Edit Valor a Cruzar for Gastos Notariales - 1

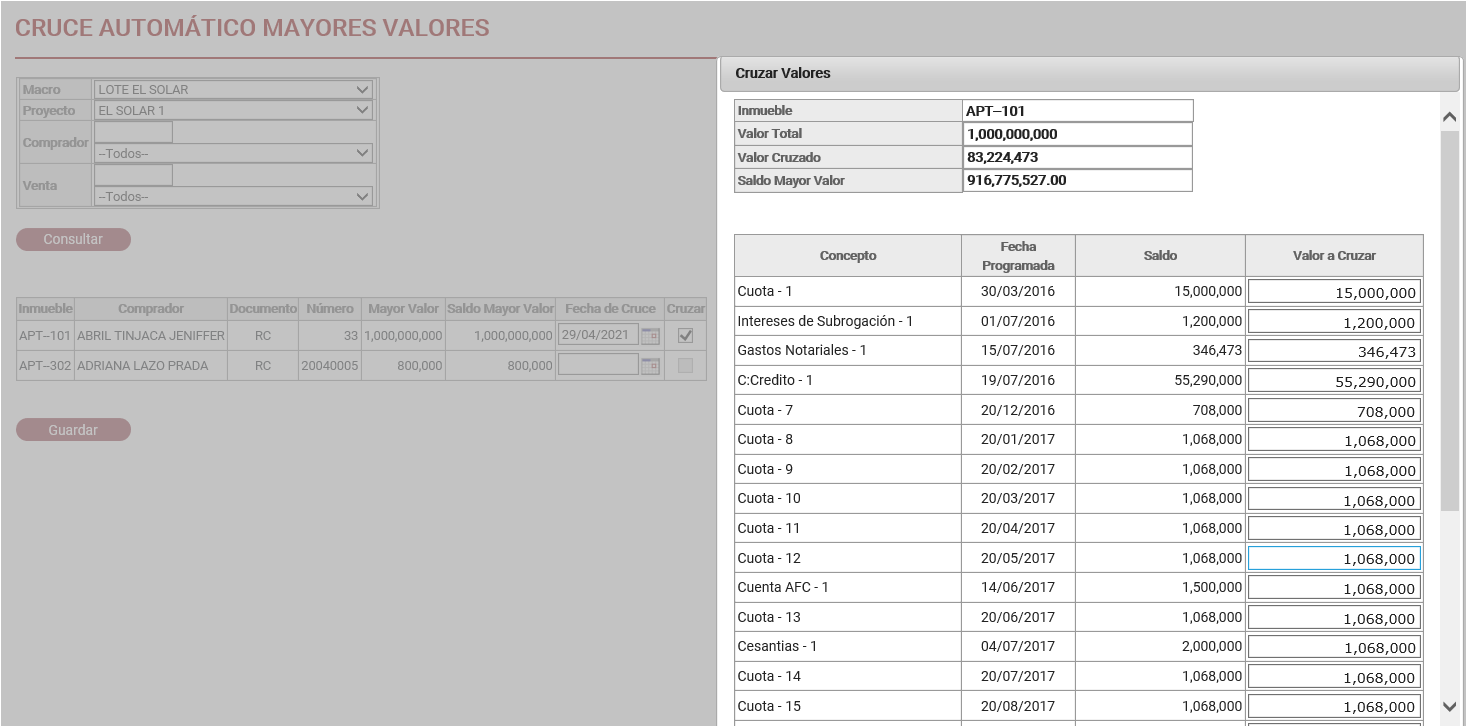(1334, 351)
